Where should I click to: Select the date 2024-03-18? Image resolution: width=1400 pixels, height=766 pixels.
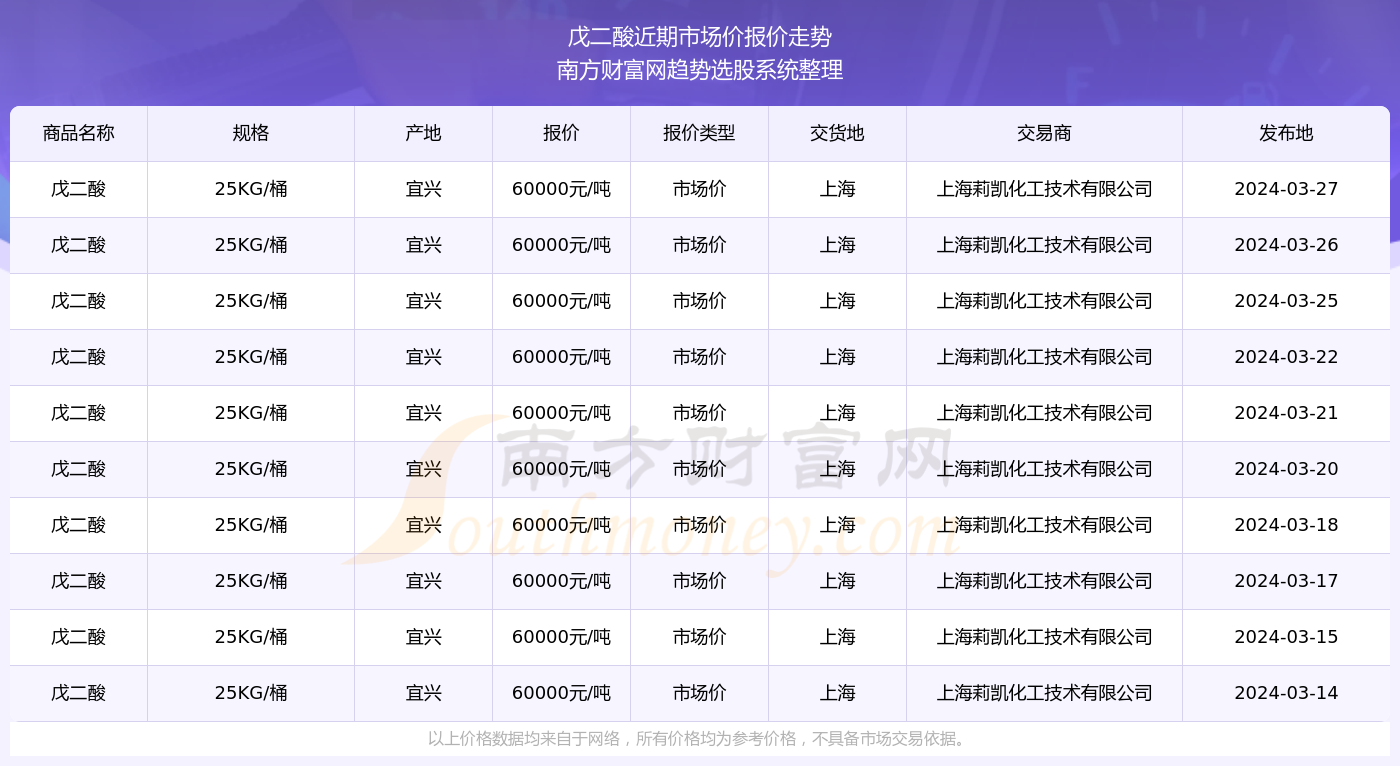click(1286, 525)
